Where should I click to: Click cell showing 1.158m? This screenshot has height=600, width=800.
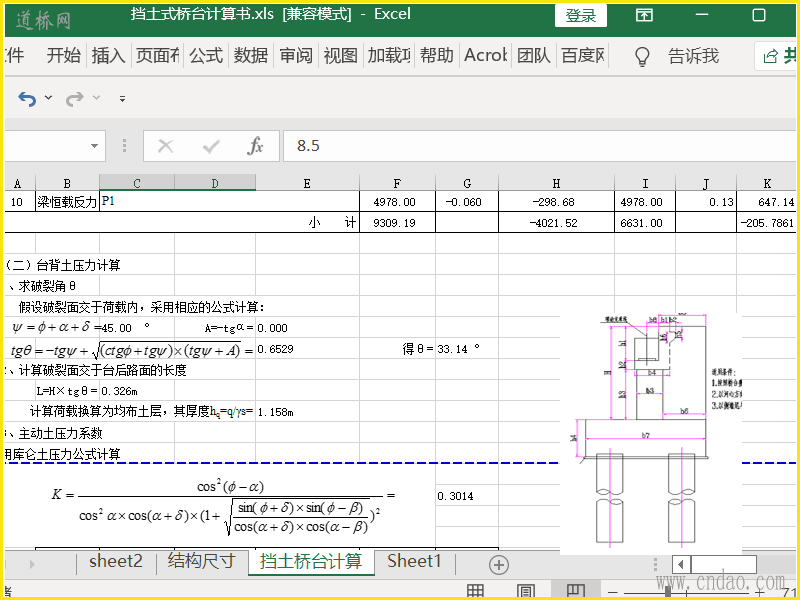[276, 412]
